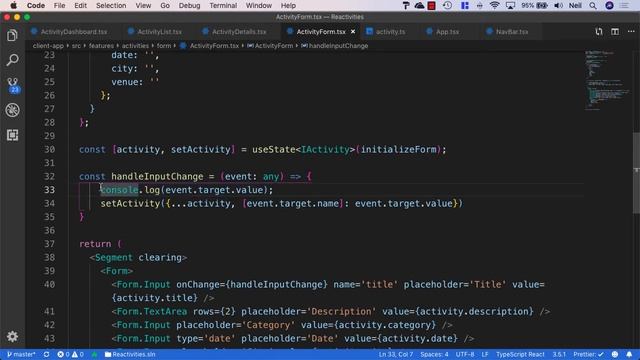Click form in breadcrumb path
Viewport: 640px width, 360px height.
(164, 46)
